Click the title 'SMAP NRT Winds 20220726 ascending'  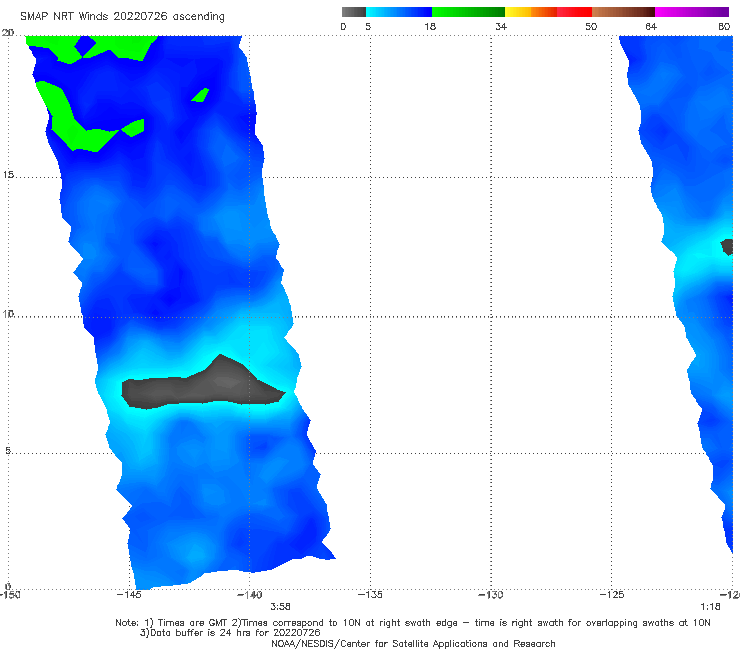pyautogui.click(x=122, y=16)
